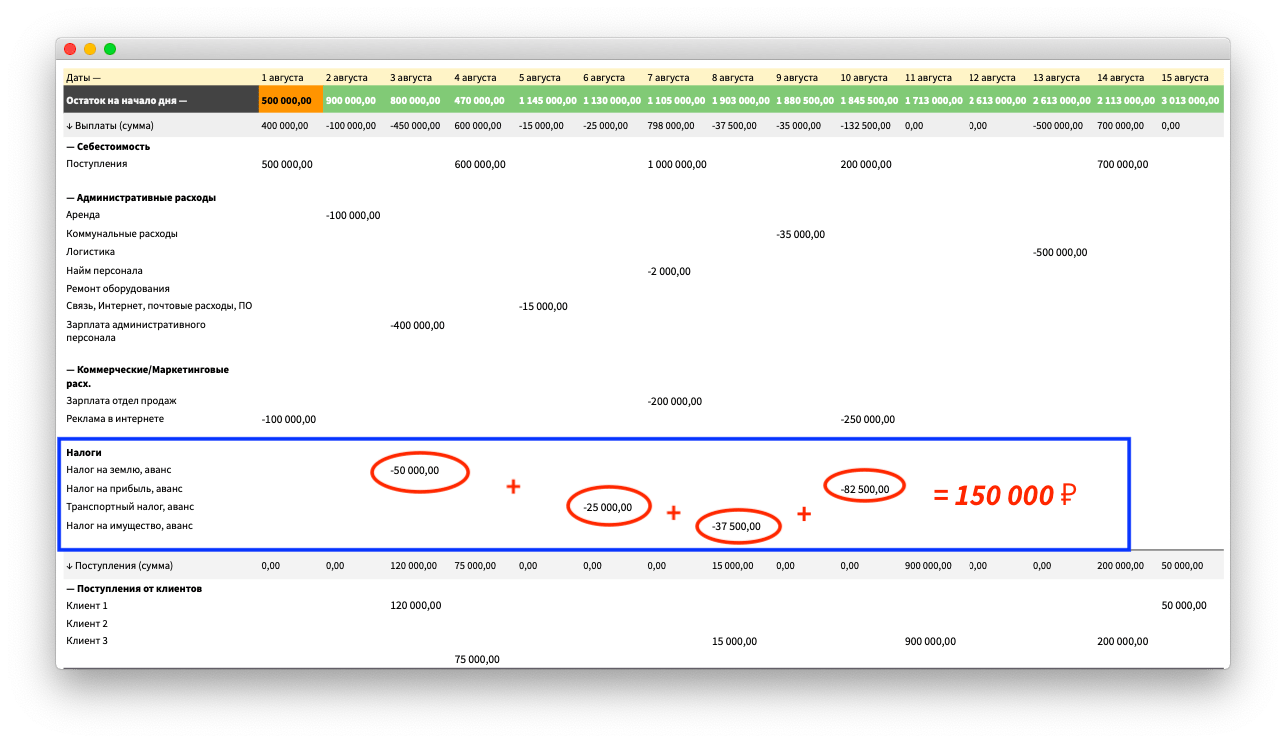
Task: Click the 1 000 000,00 receipts cell
Action: click(677, 164)
